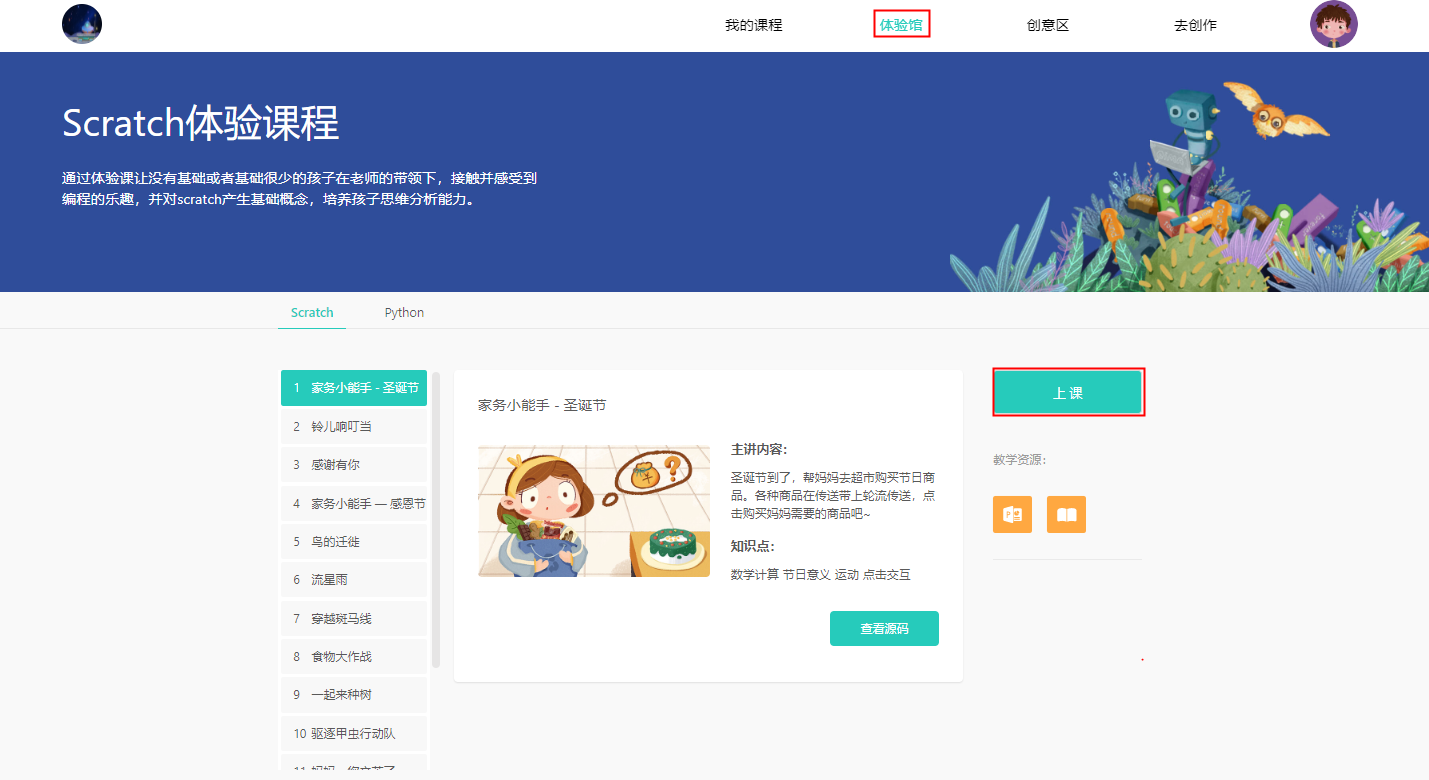The image size is (1429, 780).
Task: Click the 知识点 heading
Action: coord(753,546)
